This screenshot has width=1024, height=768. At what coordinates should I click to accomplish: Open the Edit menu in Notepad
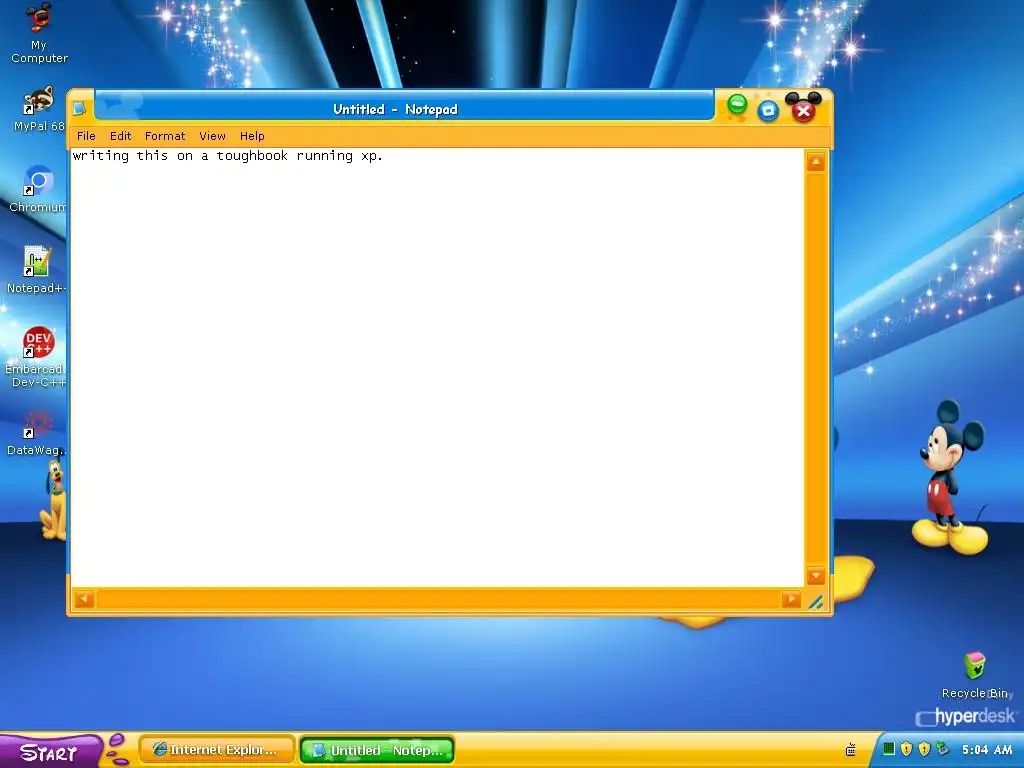coord(120,136)
